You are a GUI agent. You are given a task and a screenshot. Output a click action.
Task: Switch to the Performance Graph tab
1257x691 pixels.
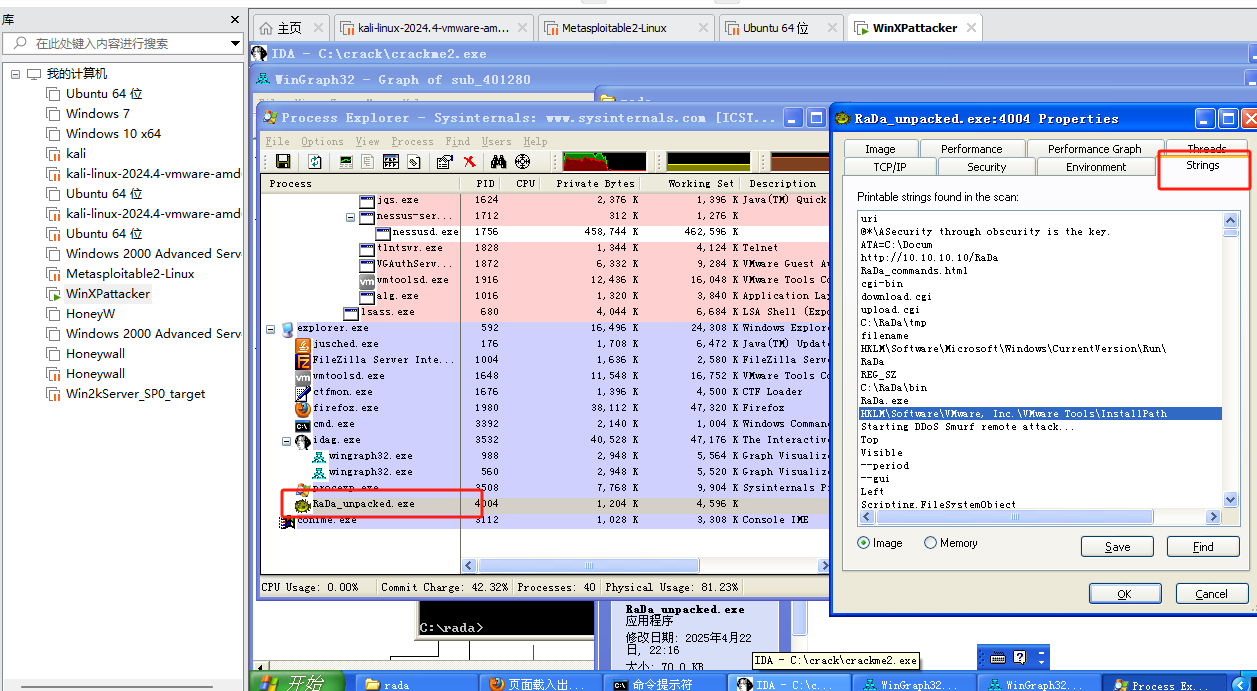click(x=1094, y=149)
